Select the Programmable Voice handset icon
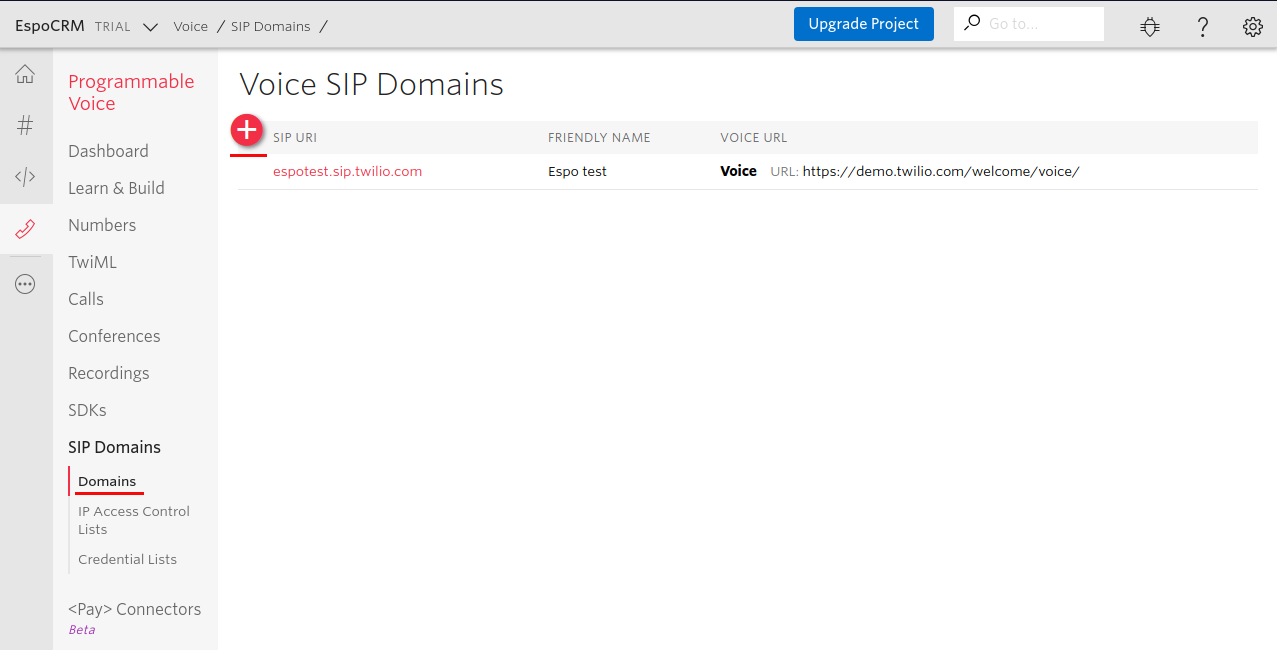This screenshot has height=650, width=1277. coord(24,229)
